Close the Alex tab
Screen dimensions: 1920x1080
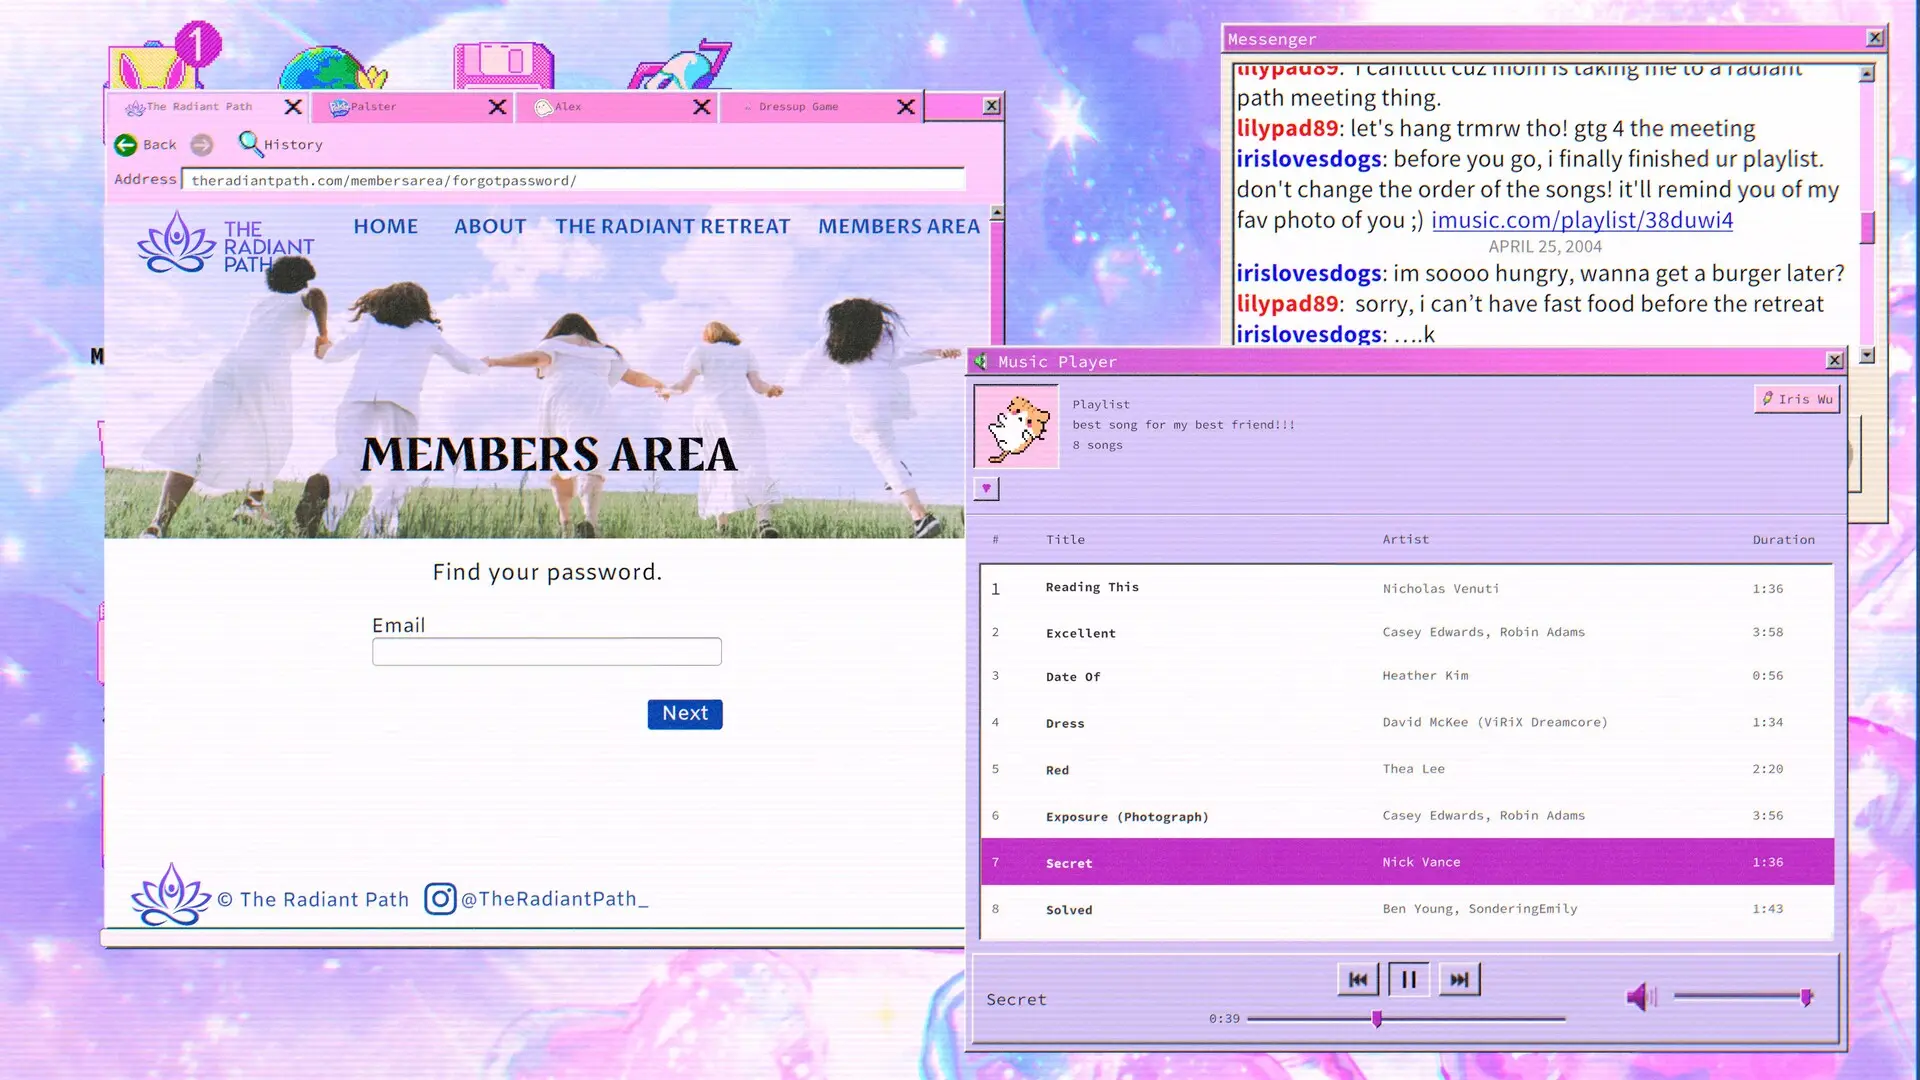pyautogui.click(x=702, y=107)
